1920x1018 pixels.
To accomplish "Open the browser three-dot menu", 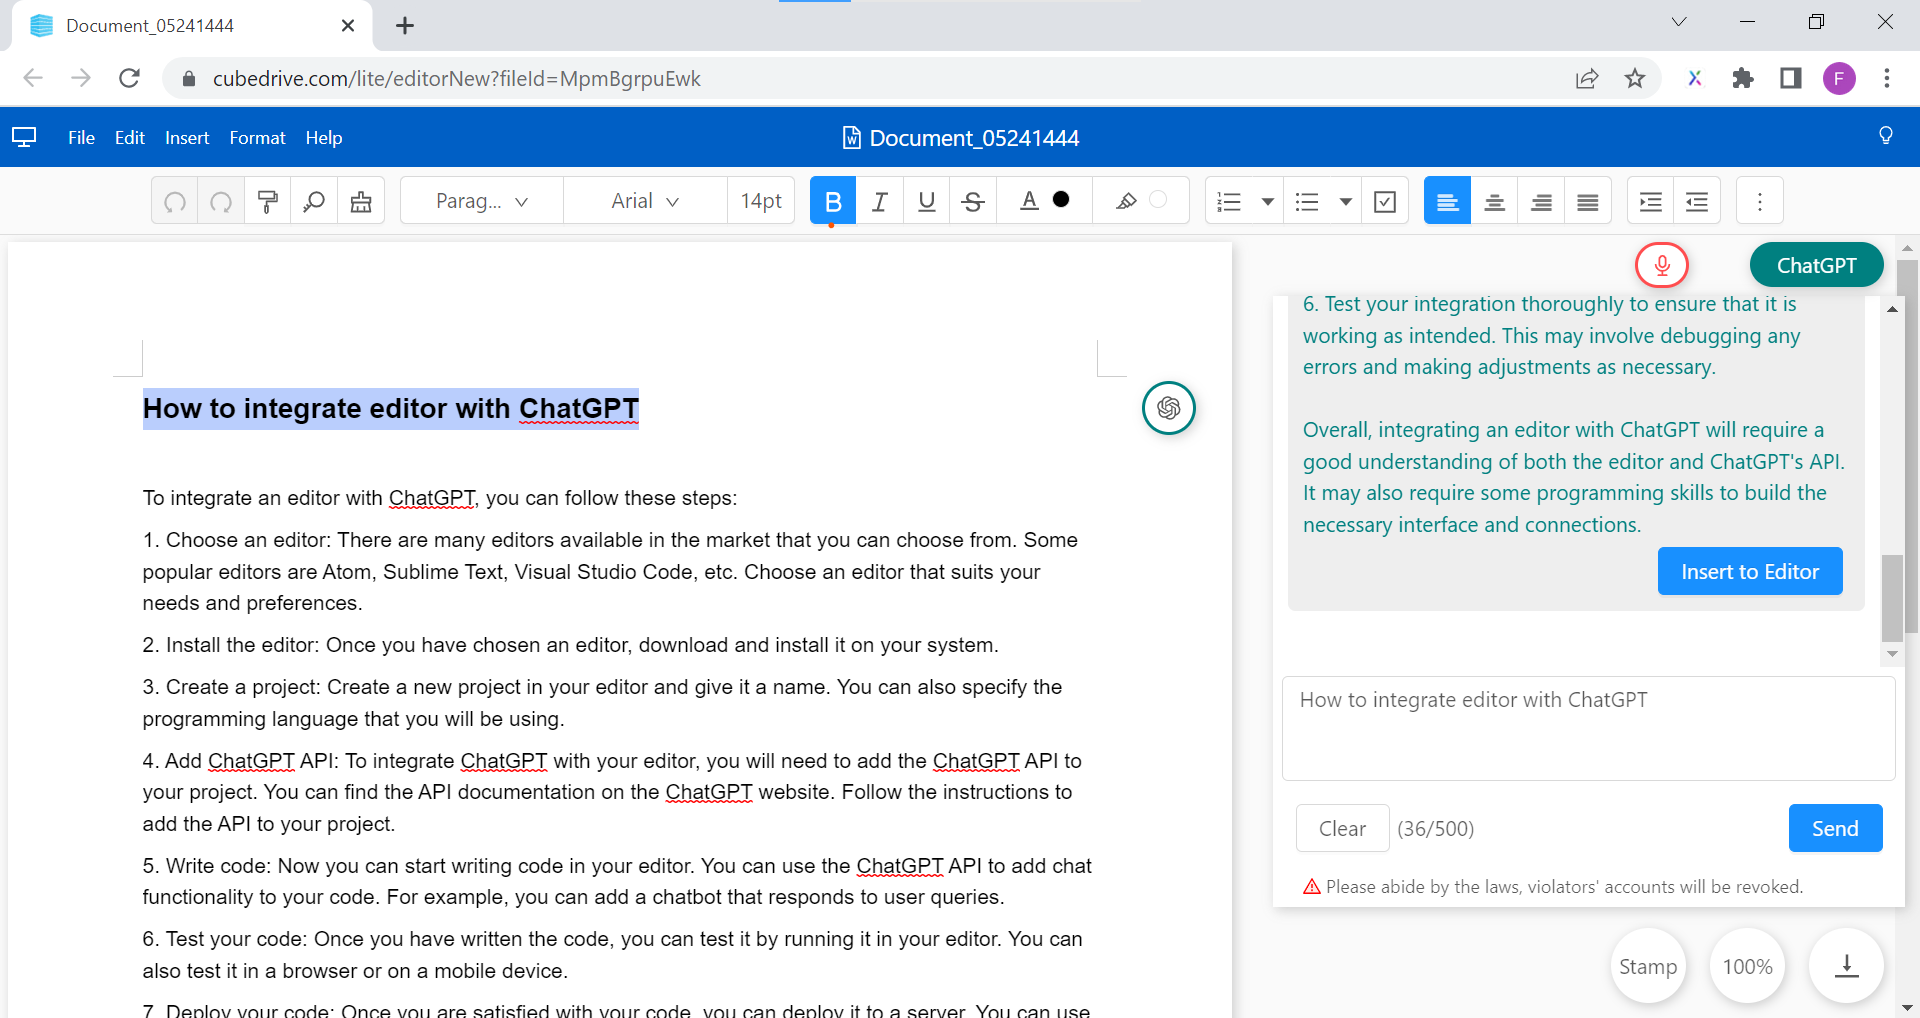I will pyautogui.click(x=1887, y=78).
